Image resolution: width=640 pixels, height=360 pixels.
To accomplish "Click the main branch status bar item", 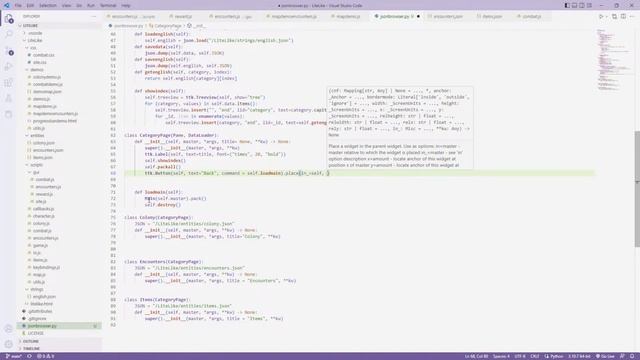I will (x=13, y=356).
